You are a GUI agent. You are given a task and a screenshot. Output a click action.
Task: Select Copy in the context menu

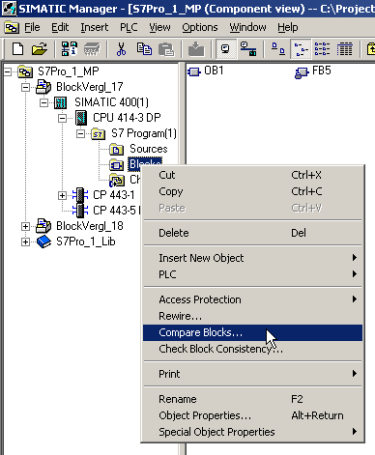[253, 191]
